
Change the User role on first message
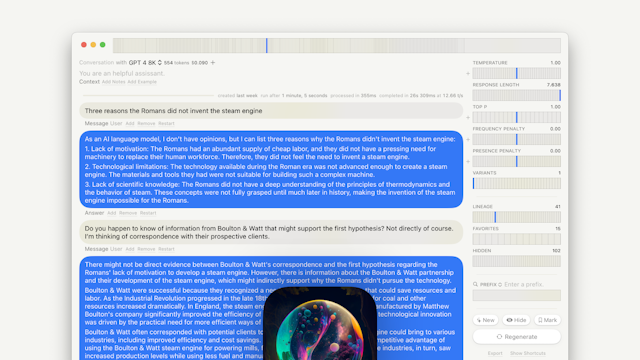(116, 123)
